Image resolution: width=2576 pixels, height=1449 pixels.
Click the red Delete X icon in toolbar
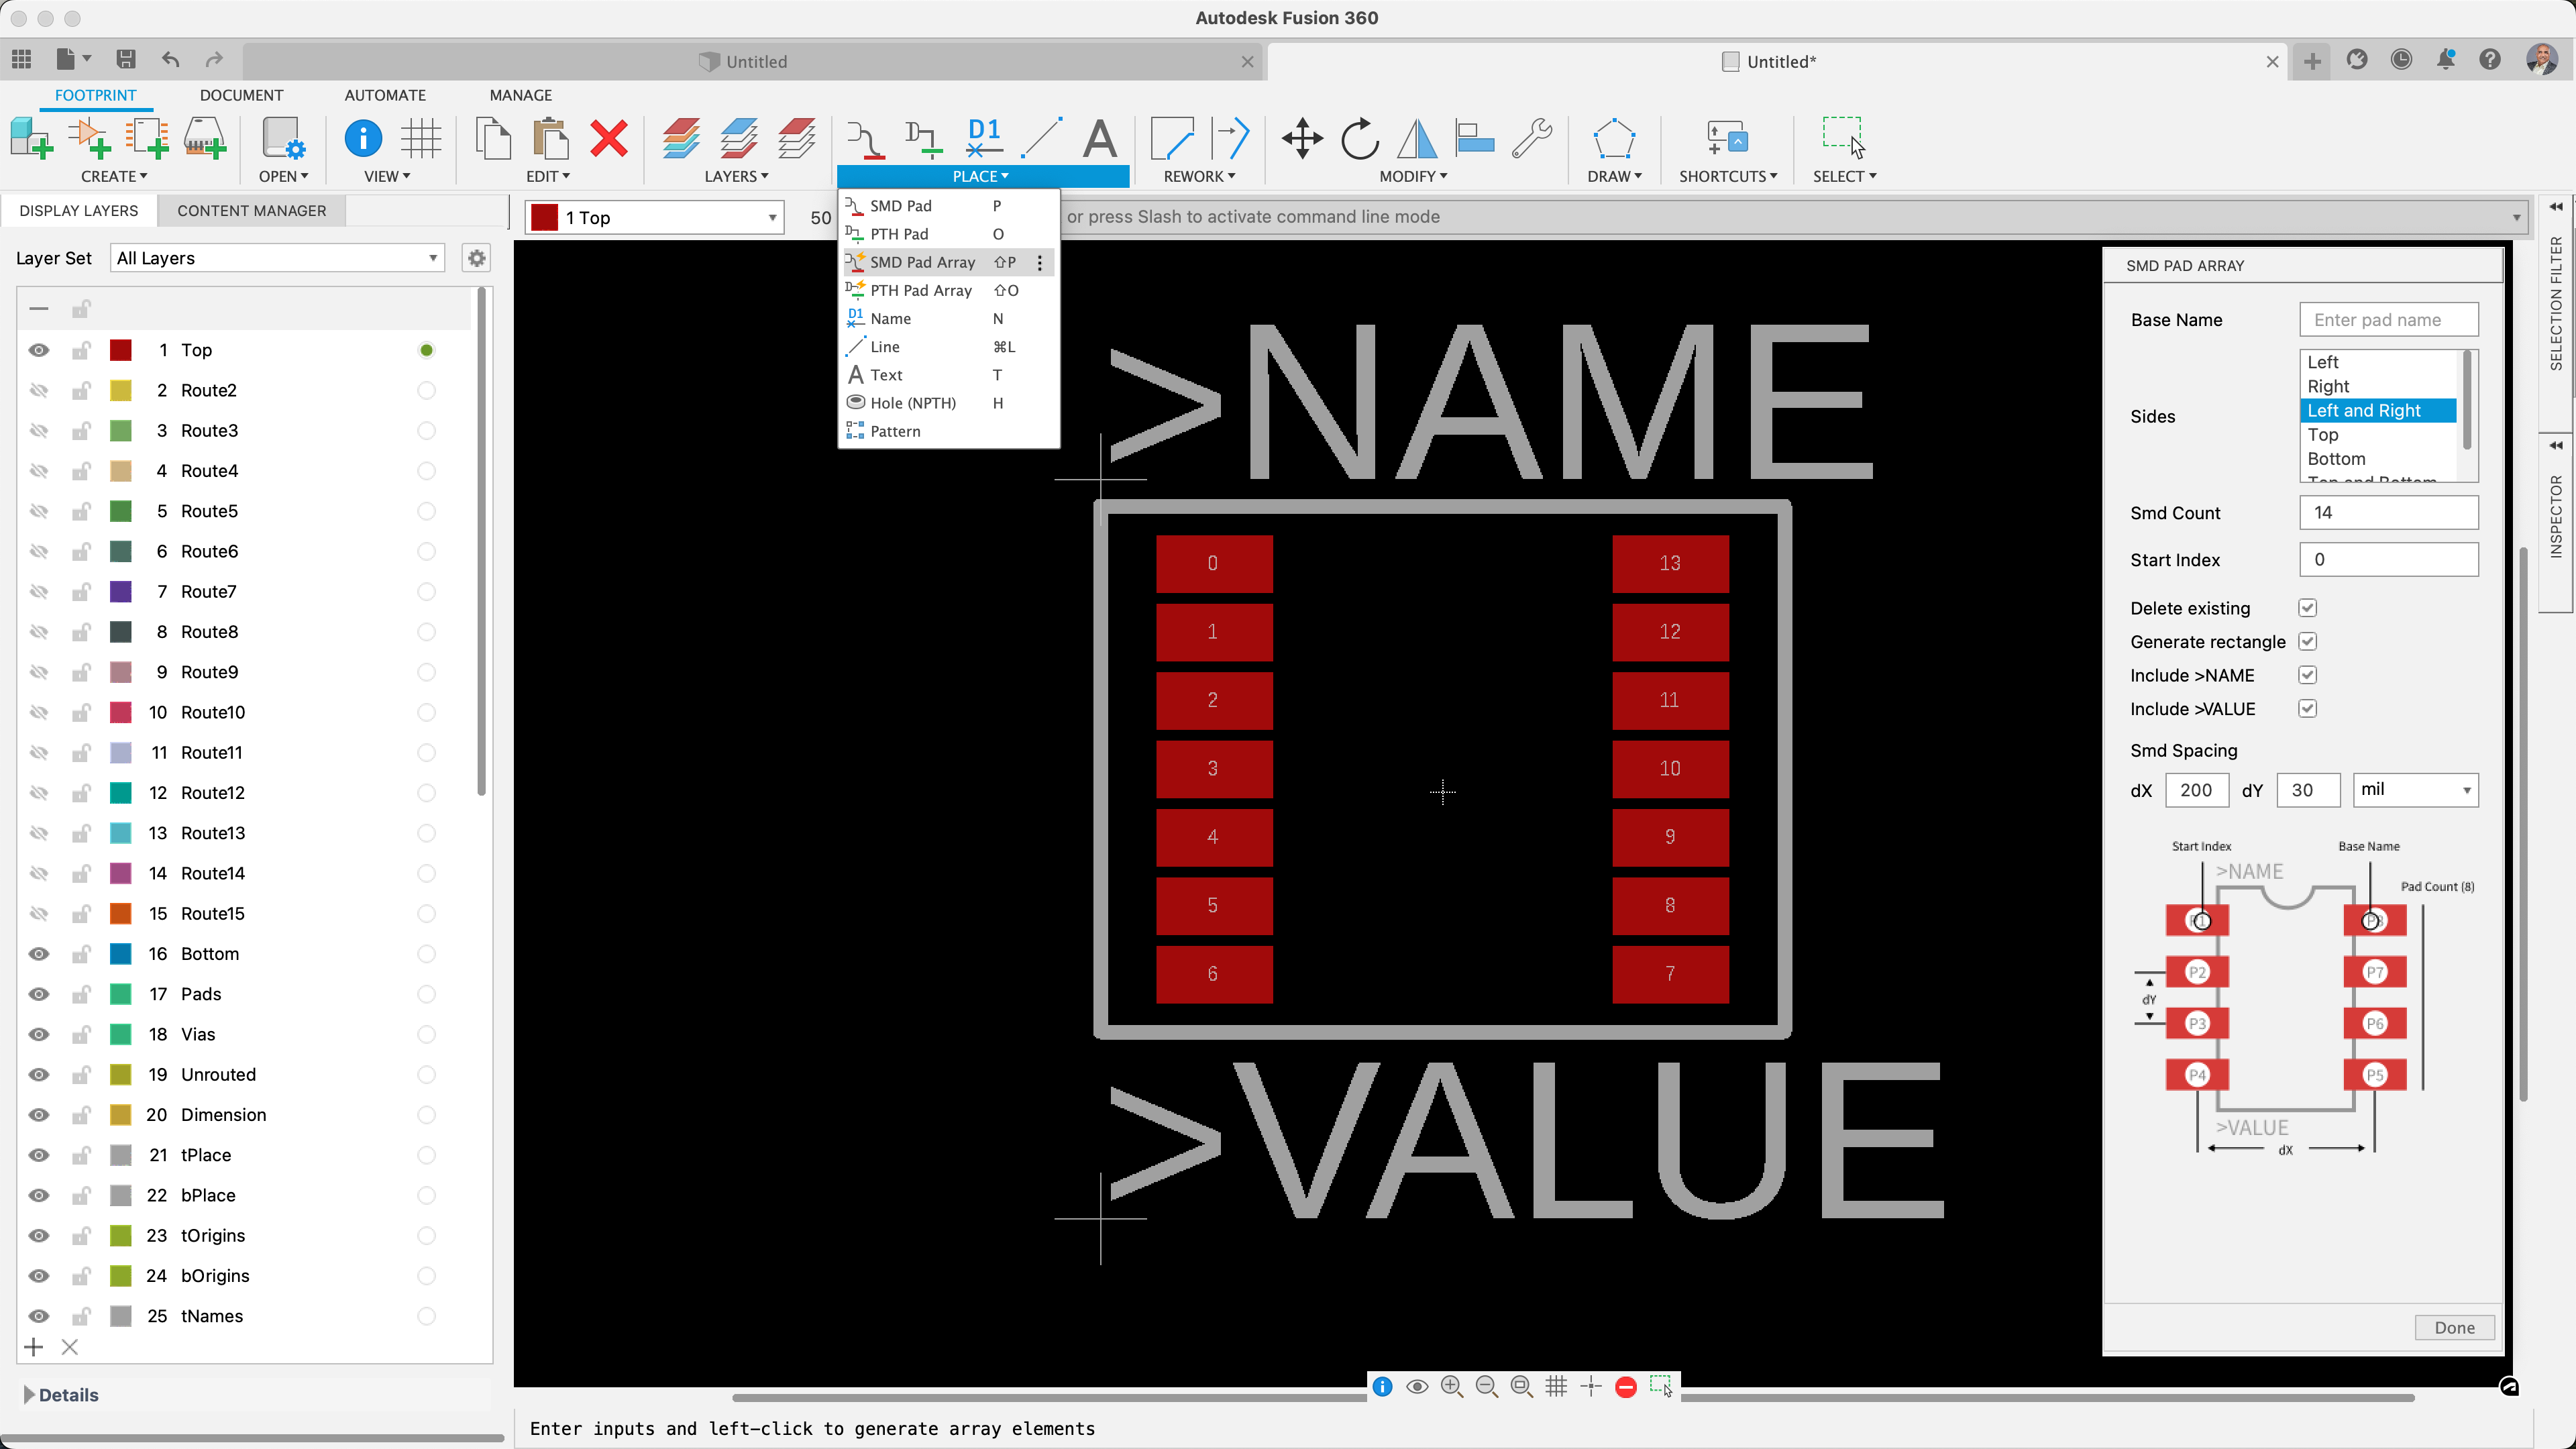click(x=608, y=138)
